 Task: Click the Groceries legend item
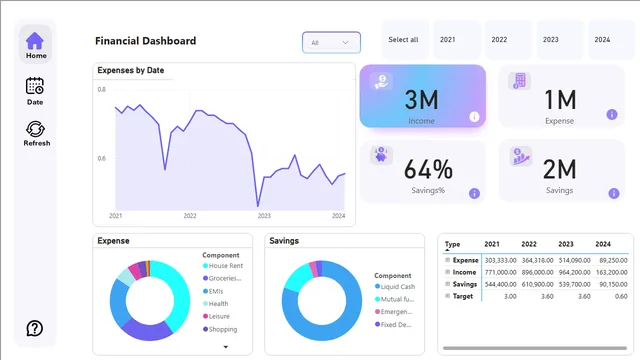[x=222, y=278]
